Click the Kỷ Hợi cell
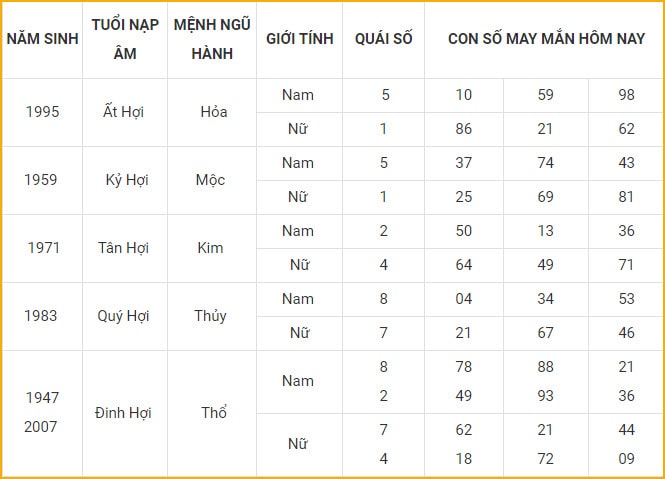This screenshot has height=479, width=665. [127, 180]
